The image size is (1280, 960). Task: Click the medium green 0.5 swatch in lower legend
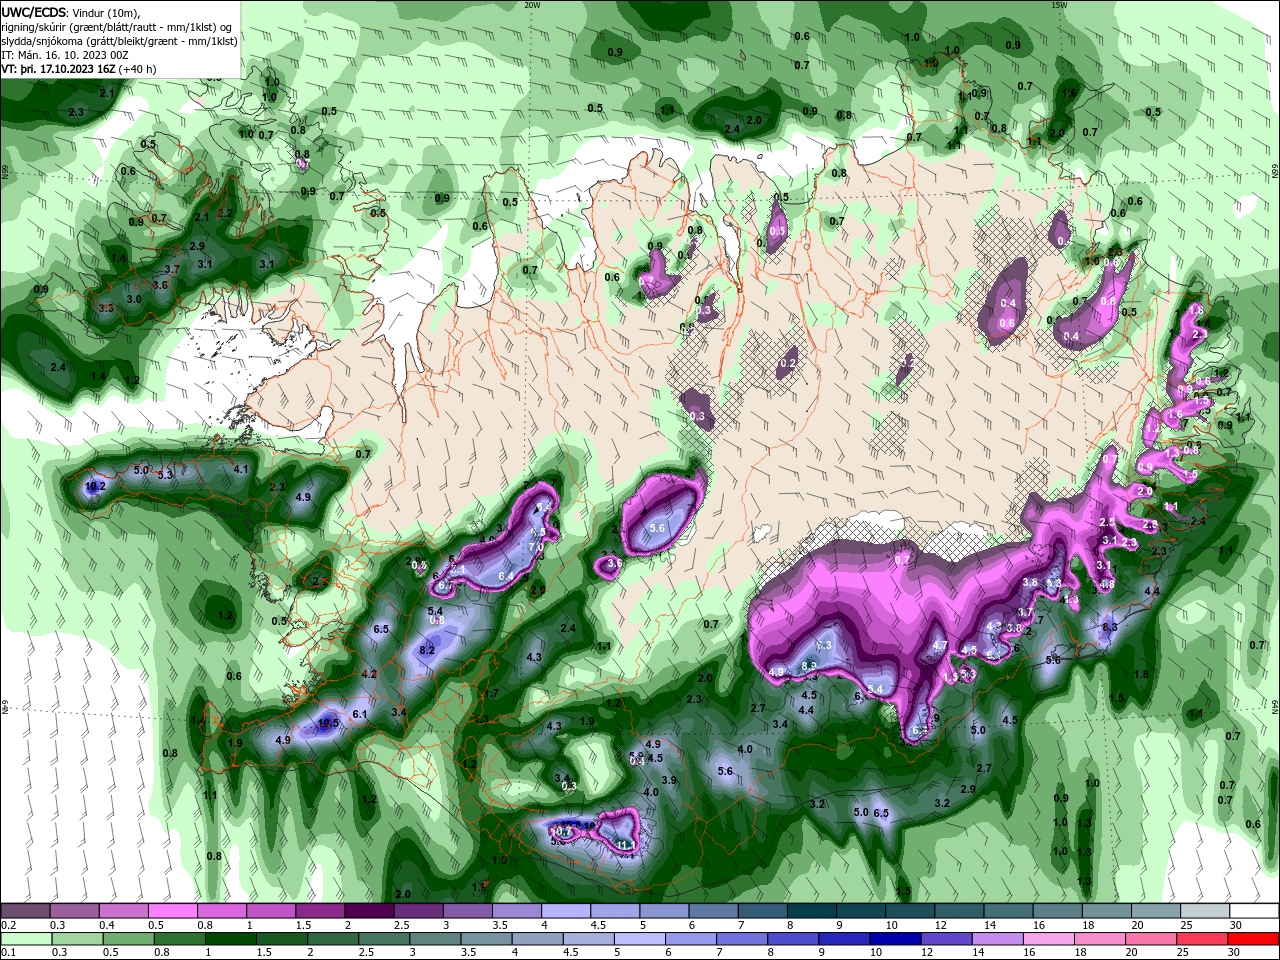click(130, 938)
